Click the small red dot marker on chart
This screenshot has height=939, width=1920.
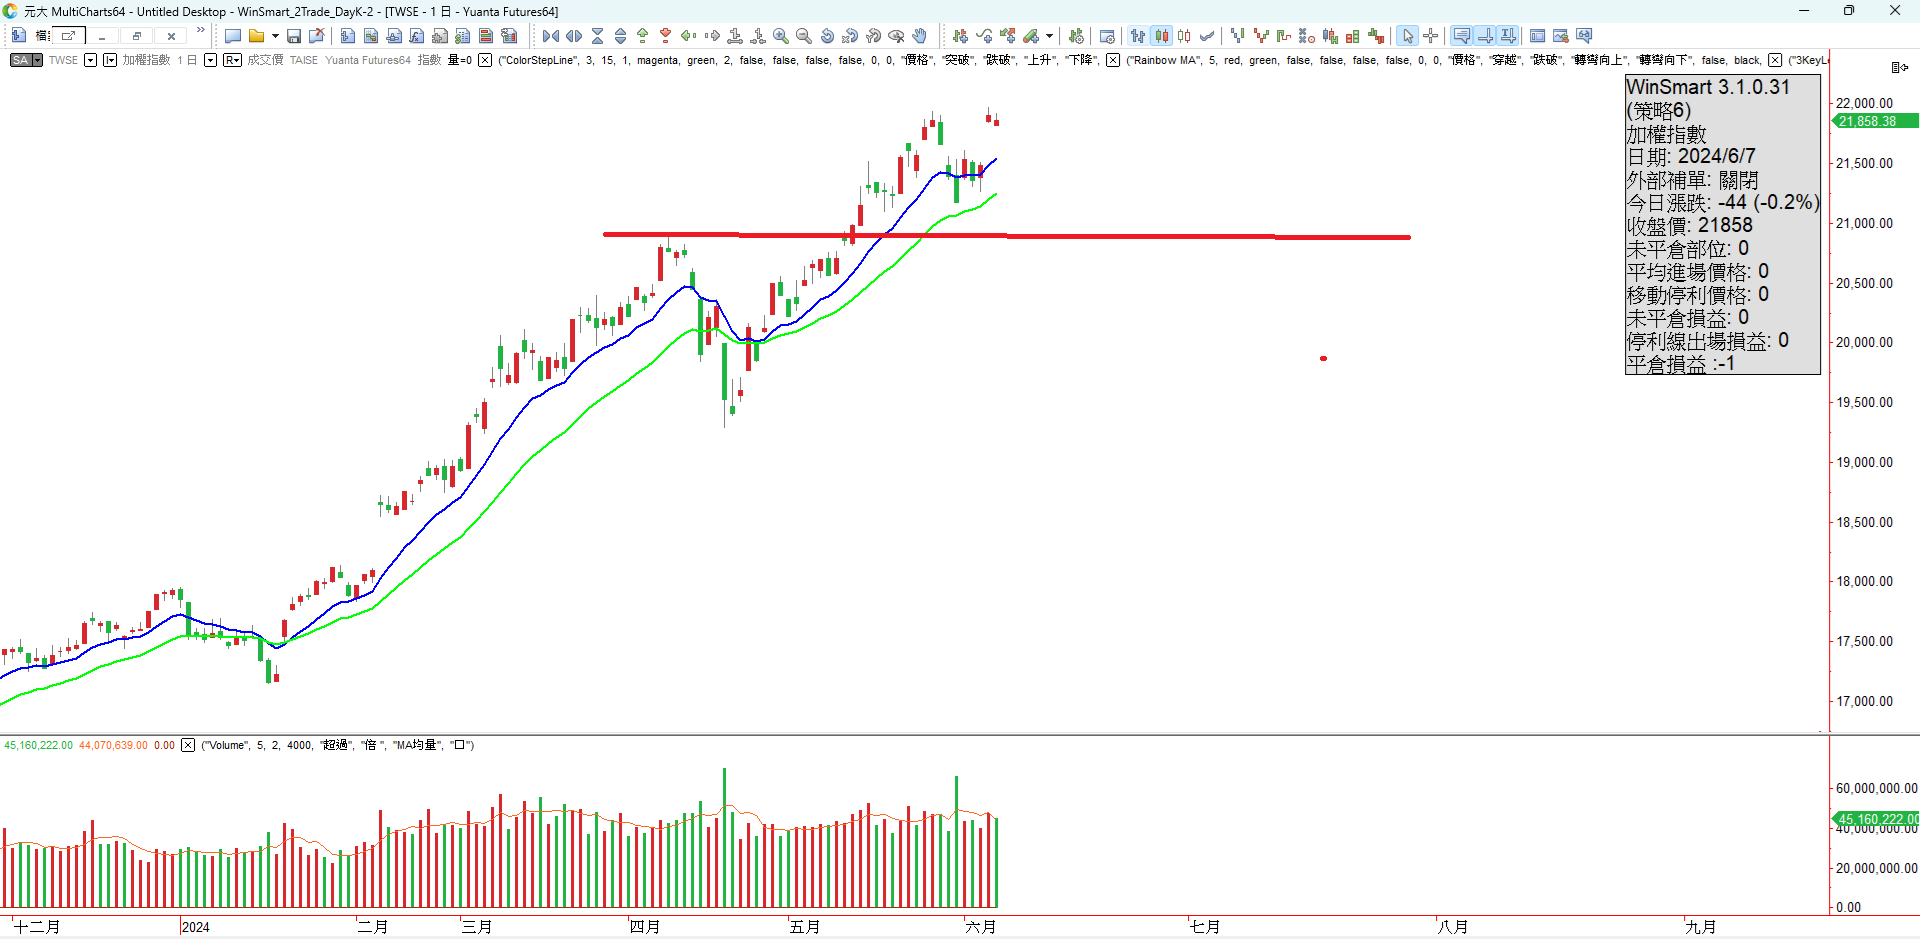coord(1323,358)
